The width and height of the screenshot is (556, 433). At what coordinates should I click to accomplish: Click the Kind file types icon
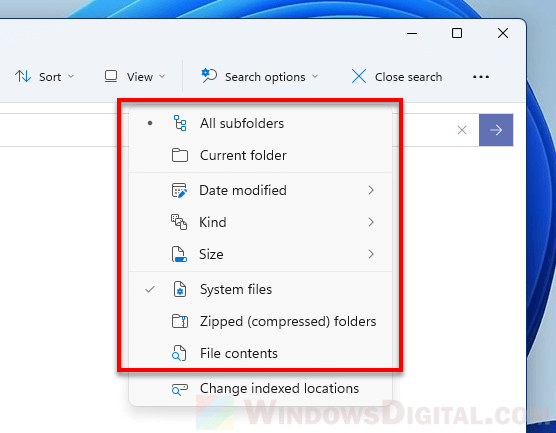point(179,222)
